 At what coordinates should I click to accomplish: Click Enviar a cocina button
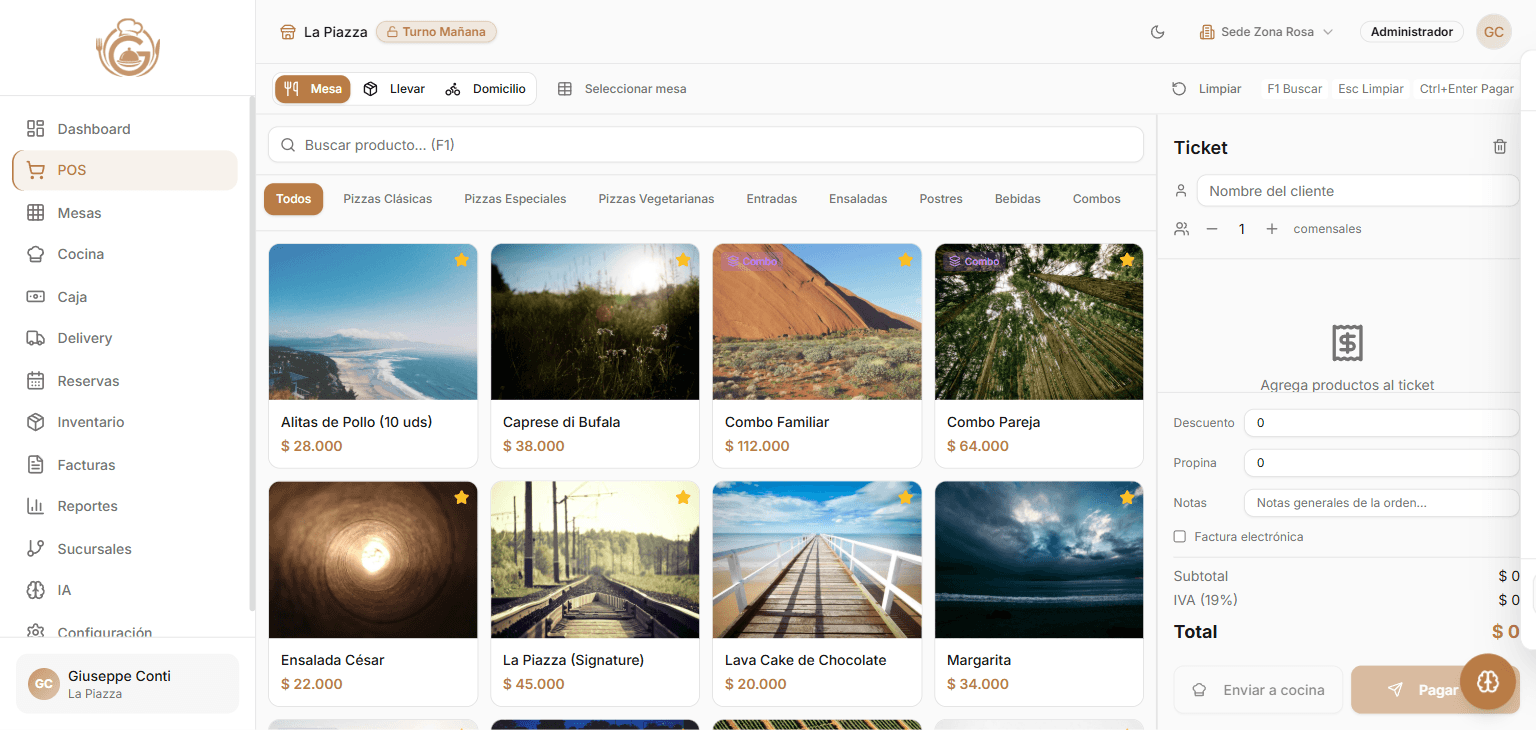coord(1258,690)
